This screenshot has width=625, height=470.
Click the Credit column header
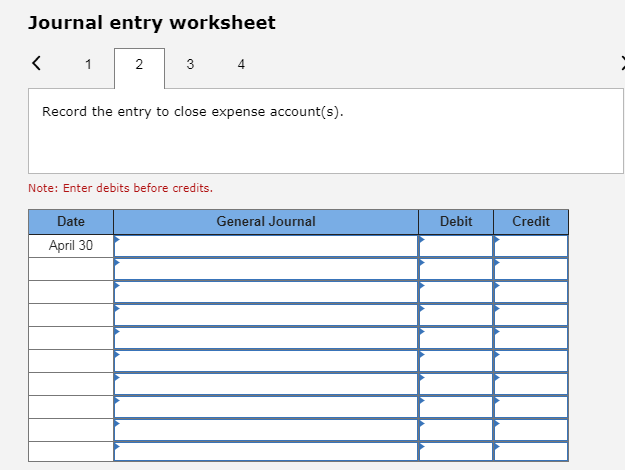pyautogui.click(x=531, y=222)
